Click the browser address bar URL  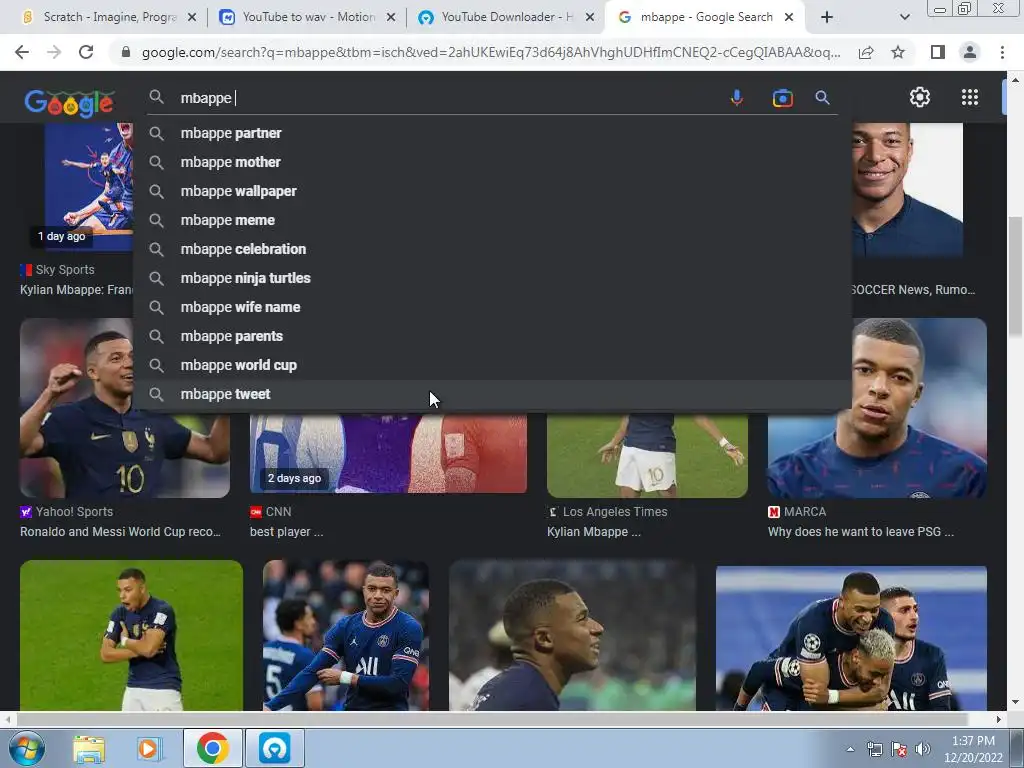point(491,52)
